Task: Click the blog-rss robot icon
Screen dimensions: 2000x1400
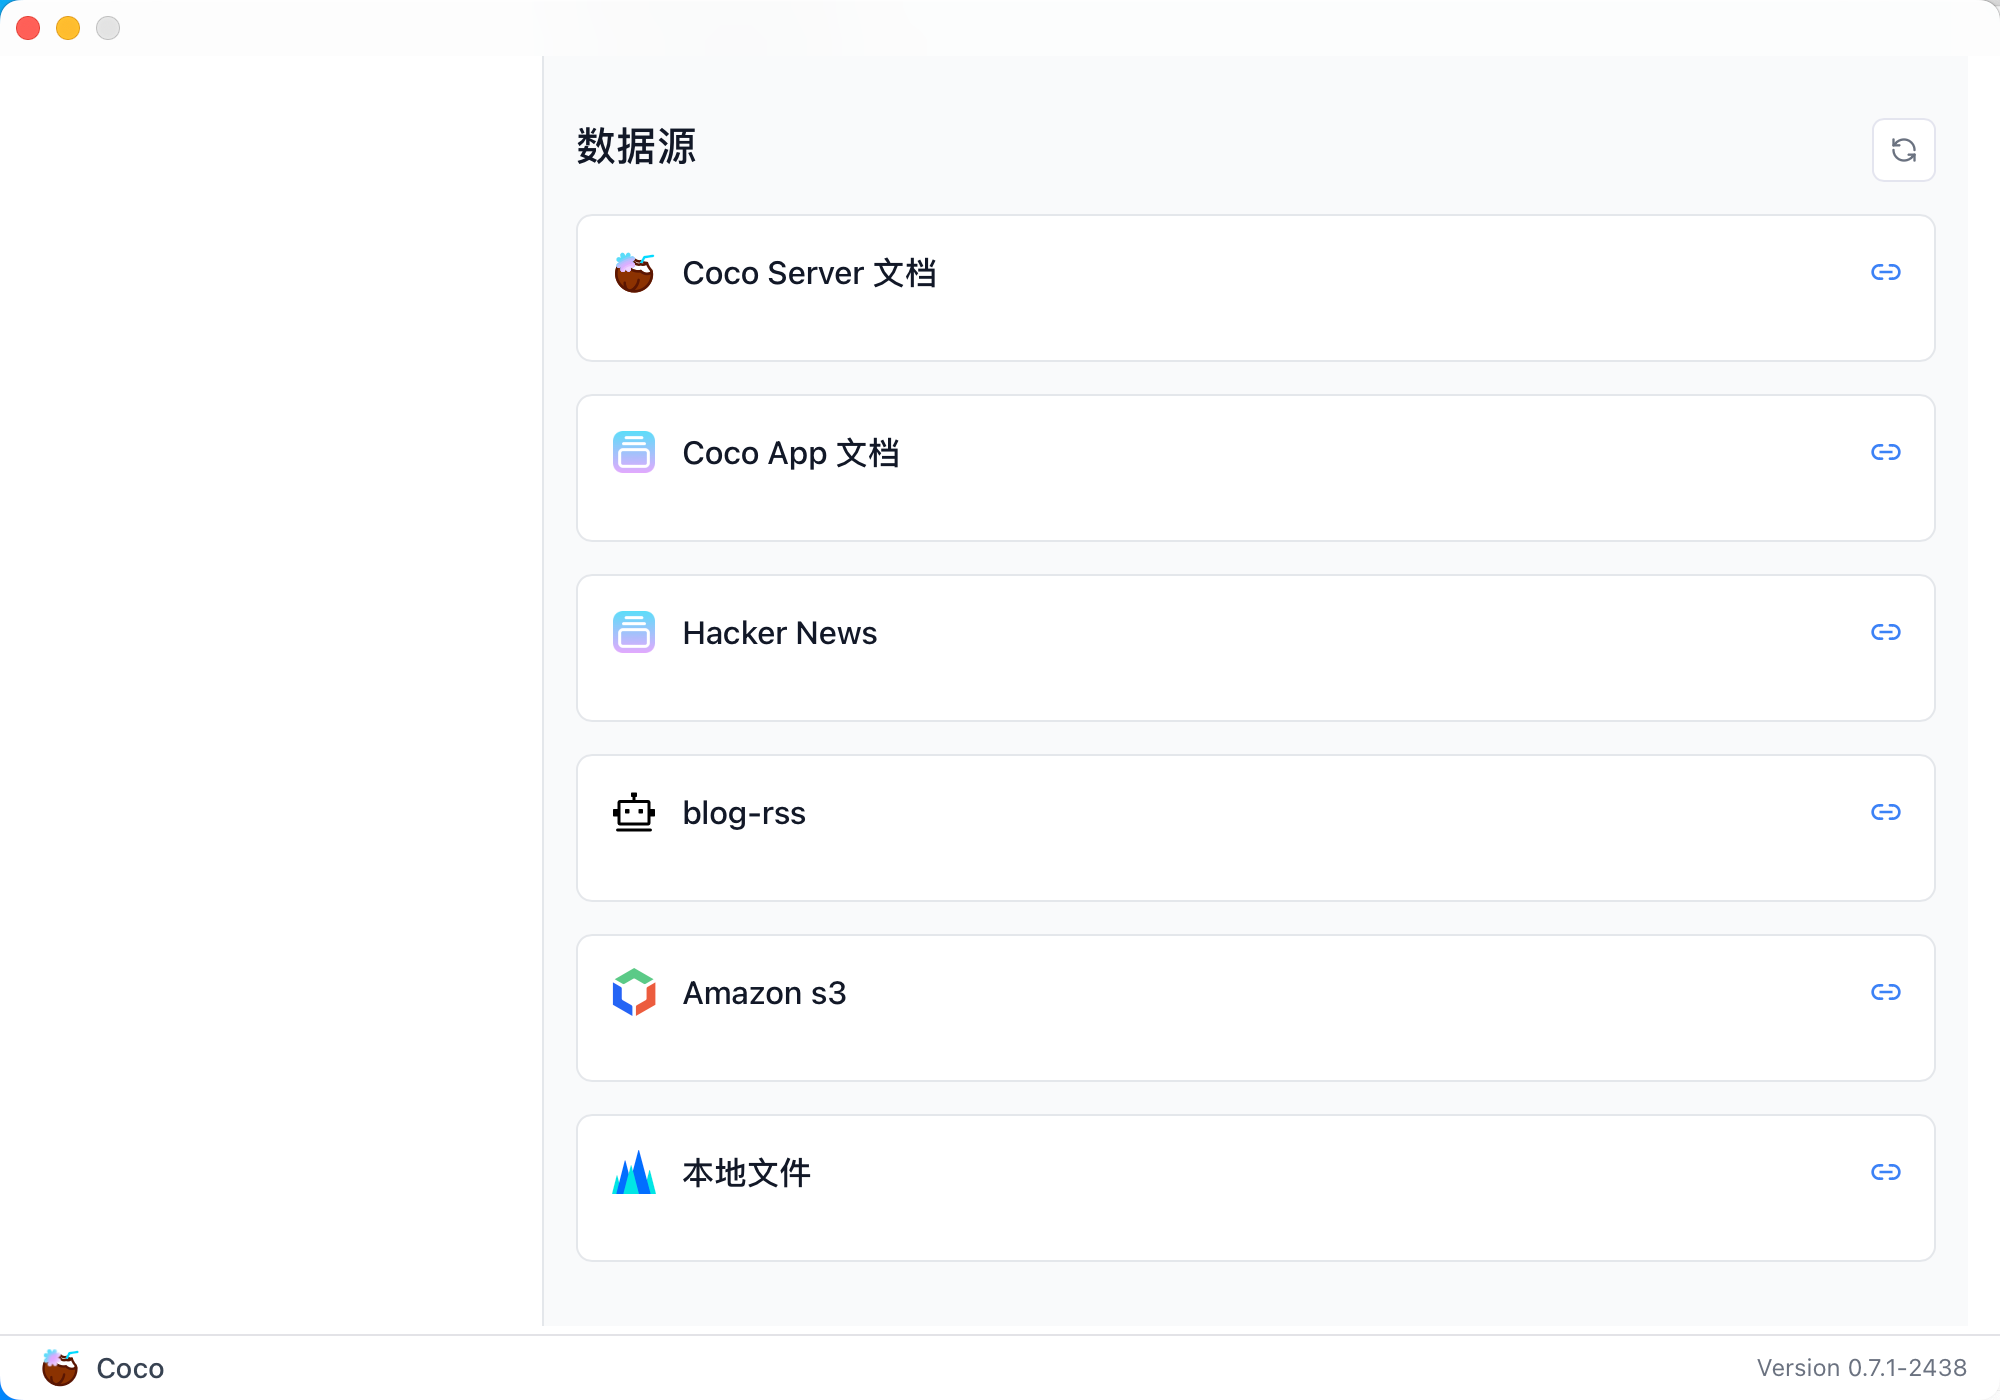Action: pos(632,812)
